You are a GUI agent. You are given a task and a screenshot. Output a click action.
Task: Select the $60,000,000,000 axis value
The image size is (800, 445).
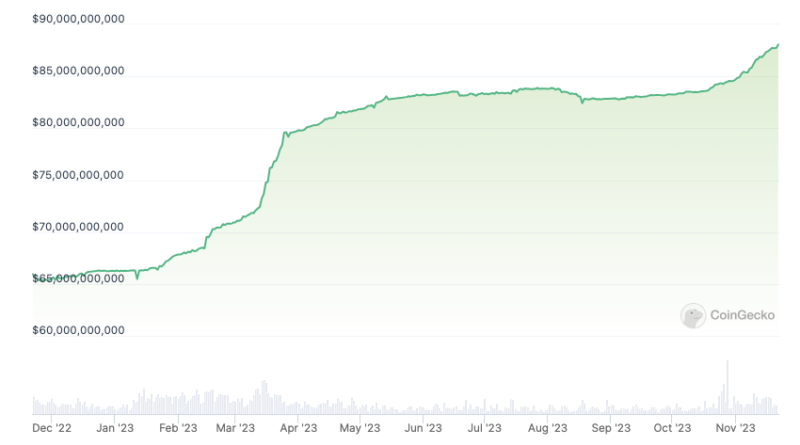pyautogui.click(x=78, y=330)
